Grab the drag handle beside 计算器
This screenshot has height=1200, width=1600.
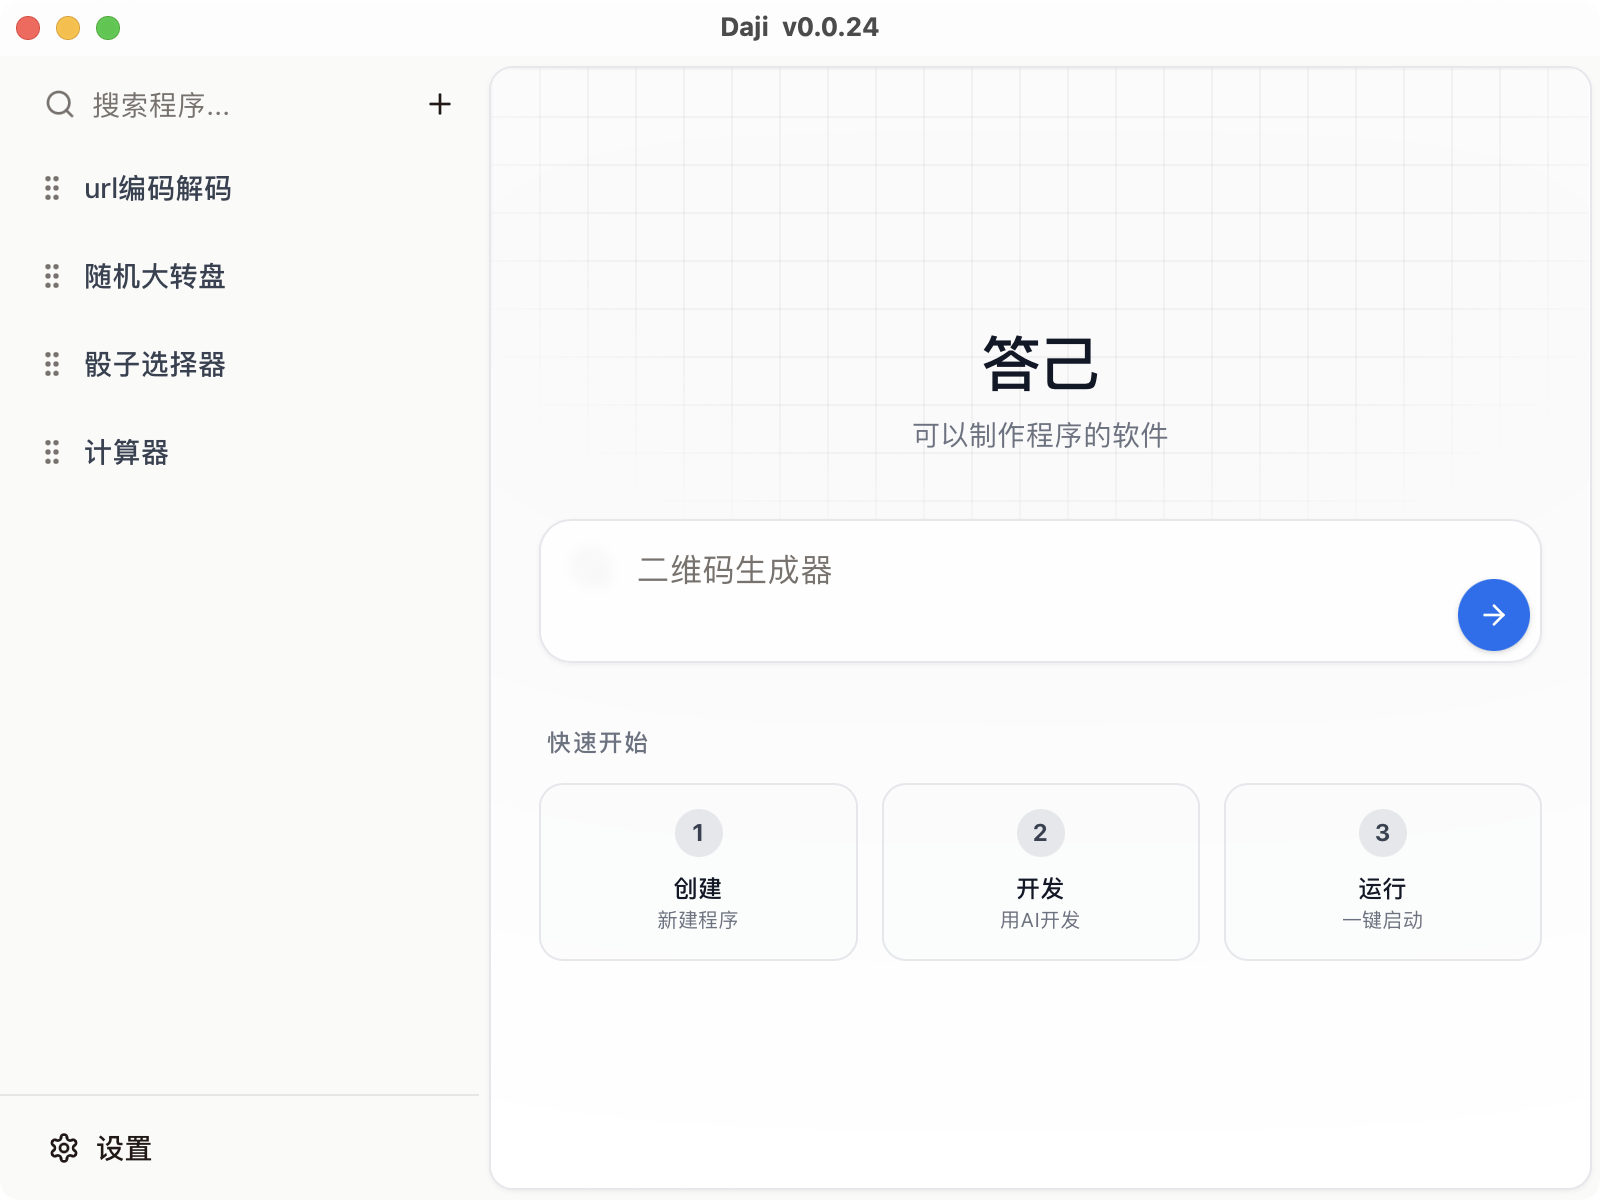point(52,452)
